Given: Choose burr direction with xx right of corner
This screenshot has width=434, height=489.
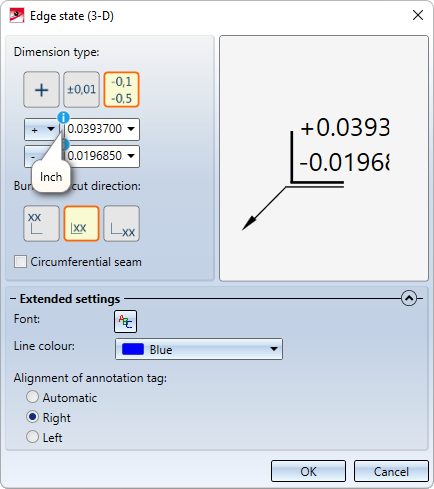Looking at the screenshot, I should [x=122, y=223].
